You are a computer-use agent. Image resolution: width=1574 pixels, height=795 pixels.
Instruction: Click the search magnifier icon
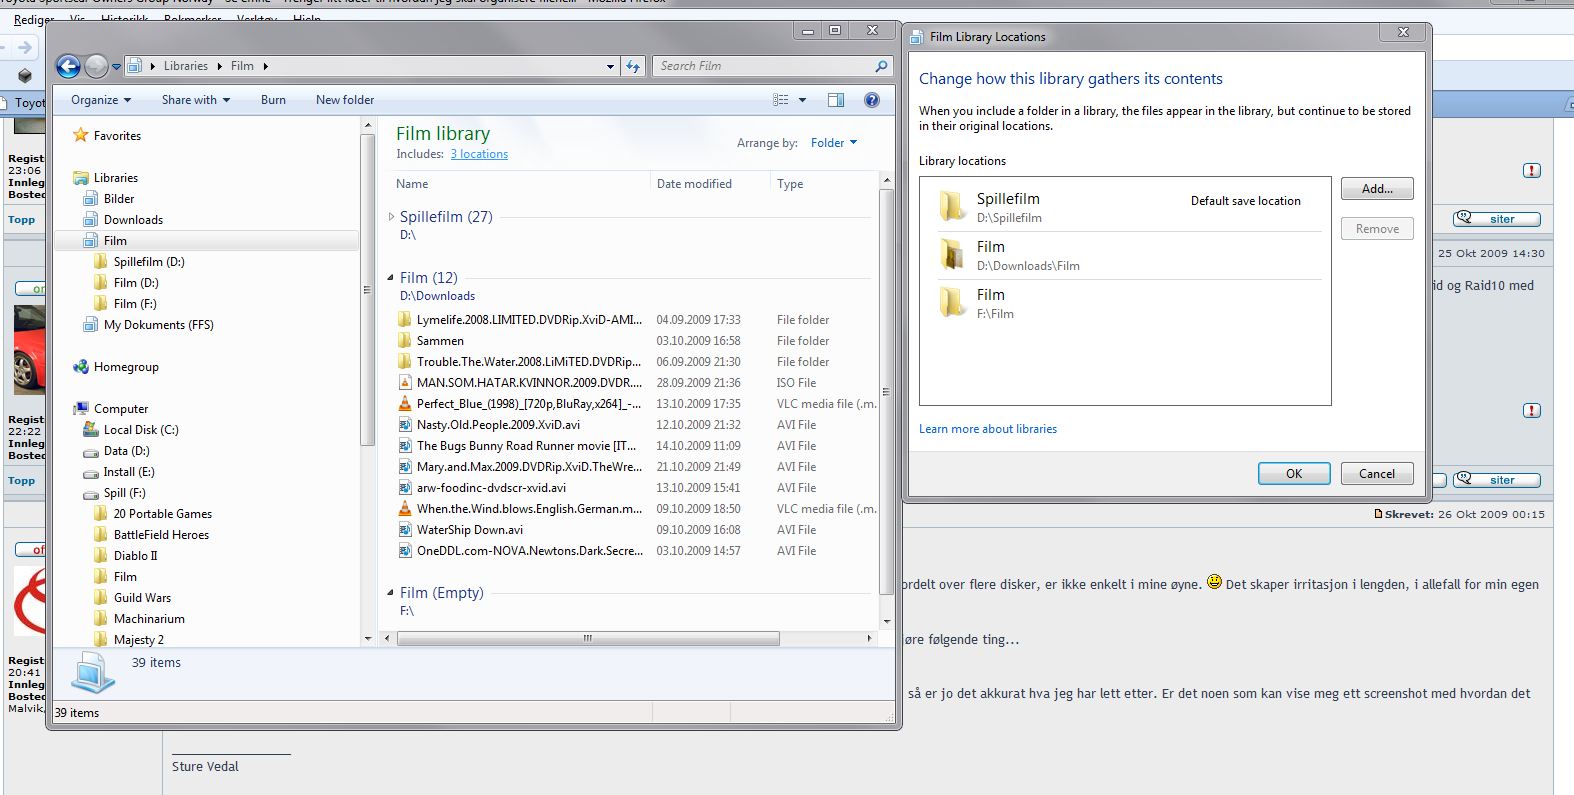coord(881,66)
